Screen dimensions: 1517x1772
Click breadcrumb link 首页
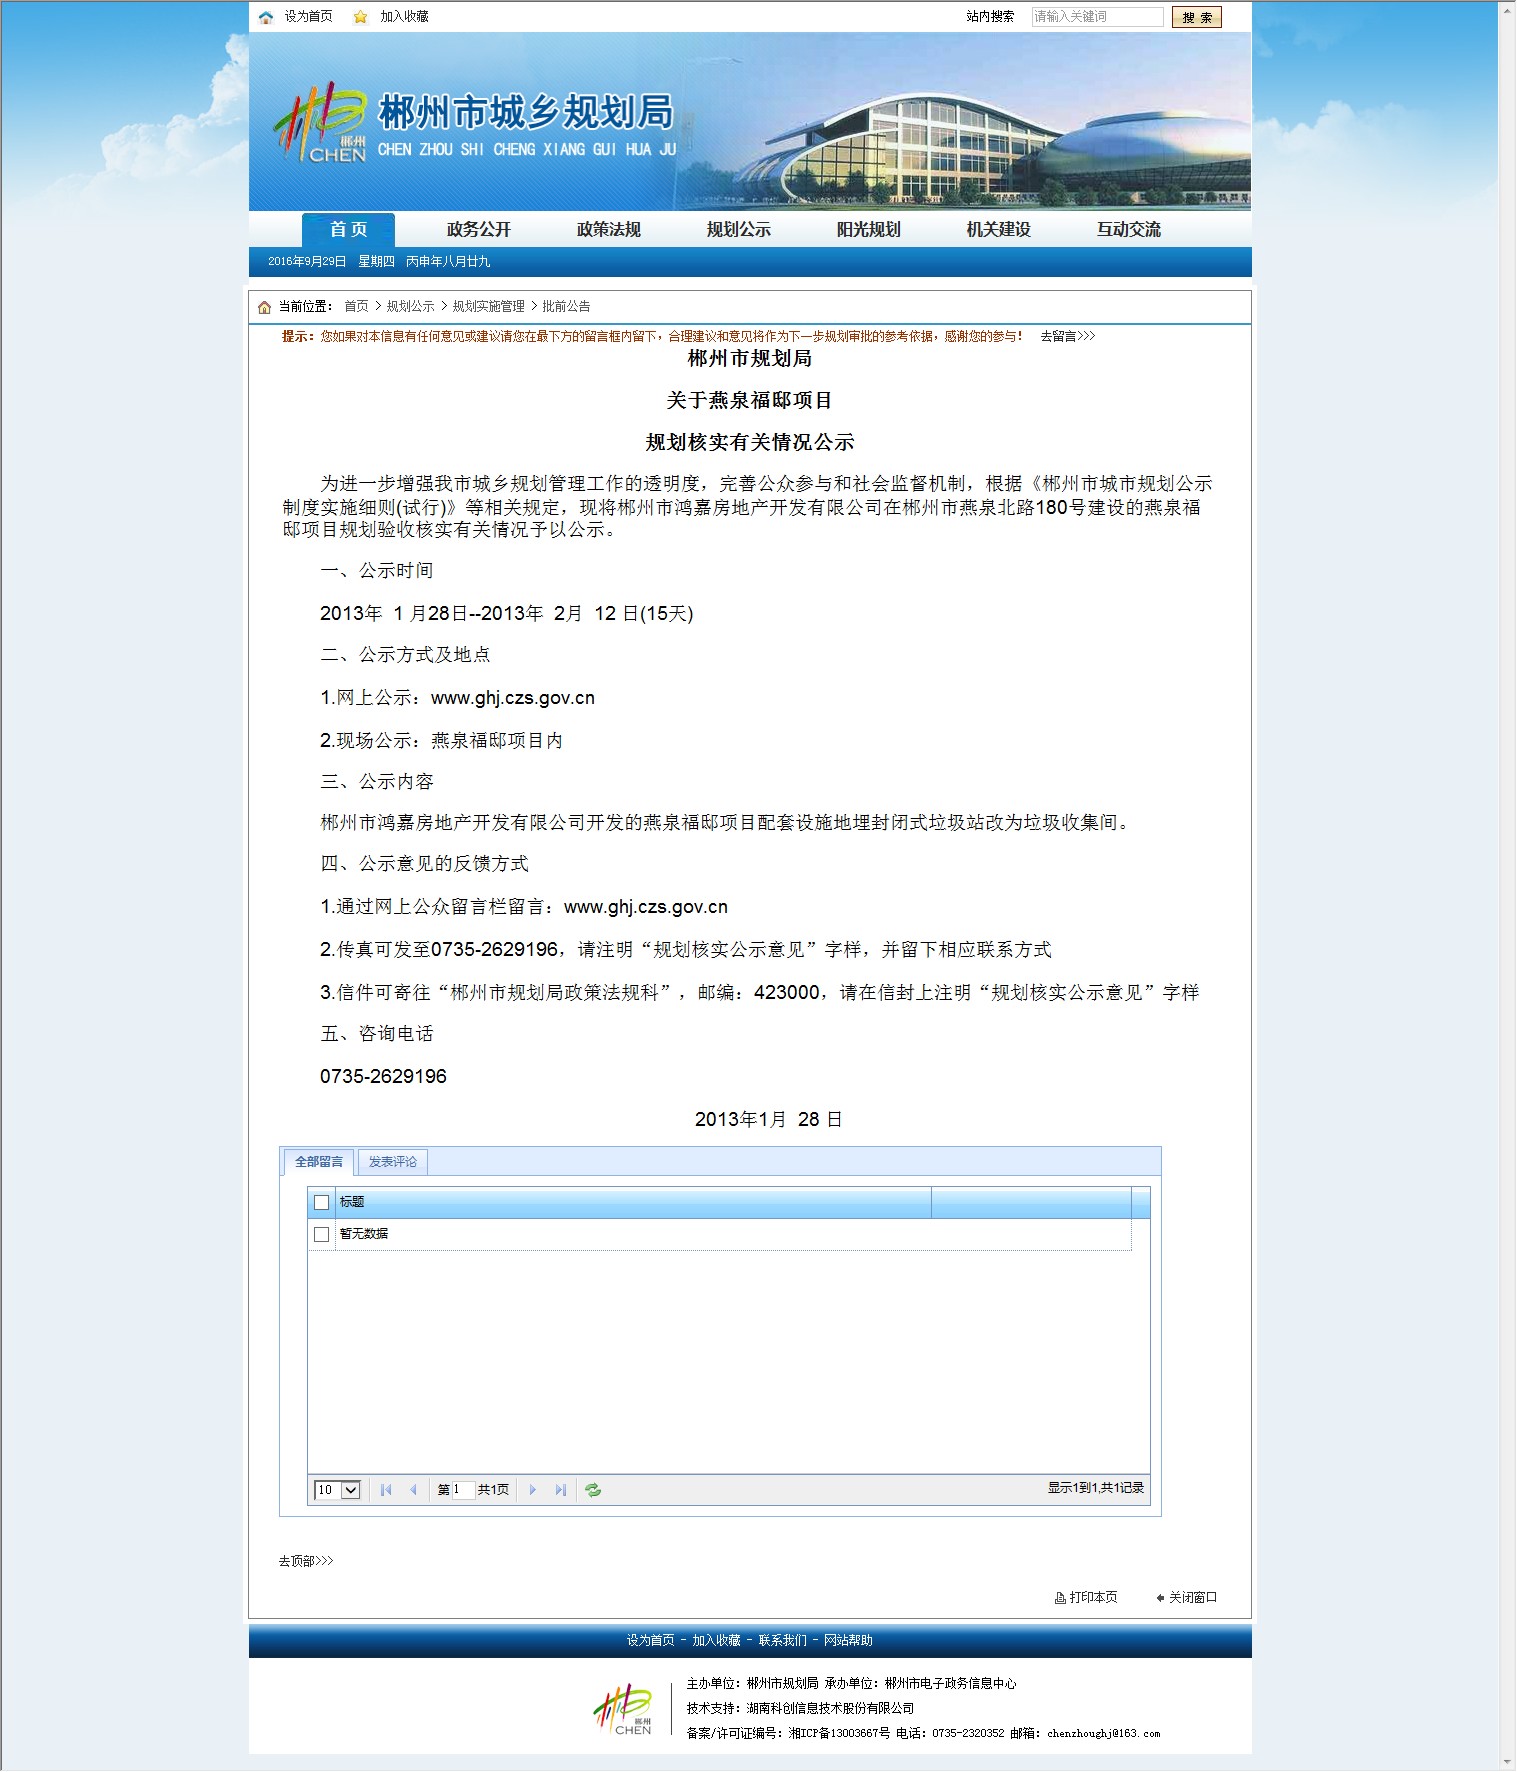[356, 307]
